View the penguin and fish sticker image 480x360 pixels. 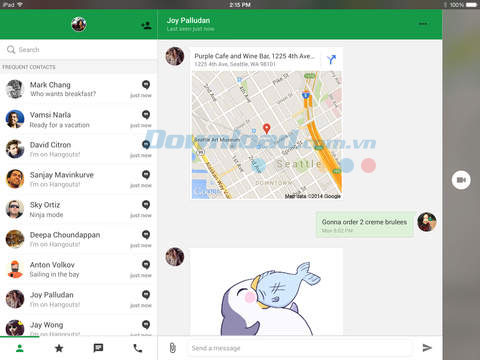(267, 292)
